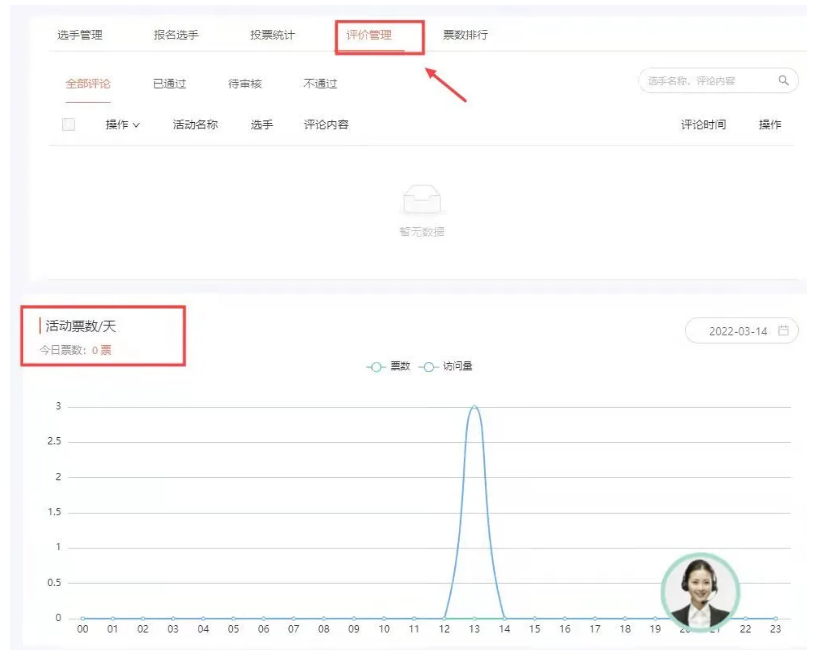The image size is (822, 650).
Task: Click the x-axis label 12
Action: [x=444, y=629]
